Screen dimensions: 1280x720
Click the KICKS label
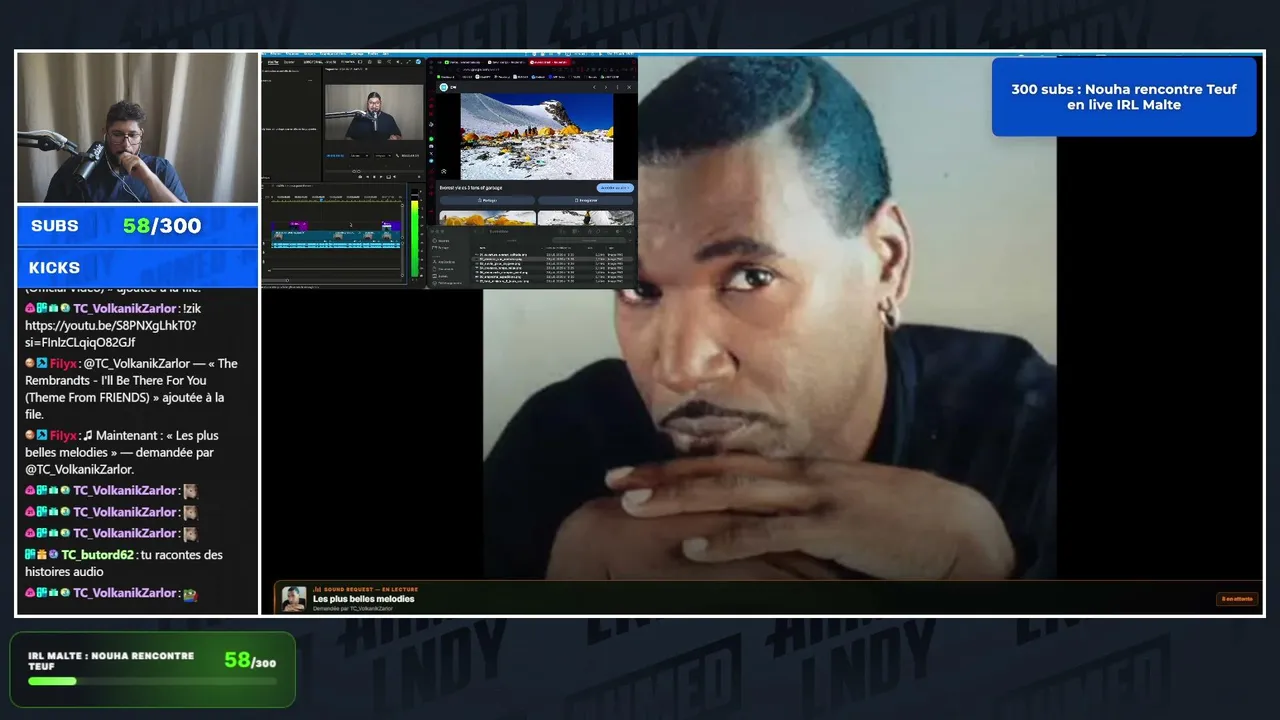click(x=54, y=268)
